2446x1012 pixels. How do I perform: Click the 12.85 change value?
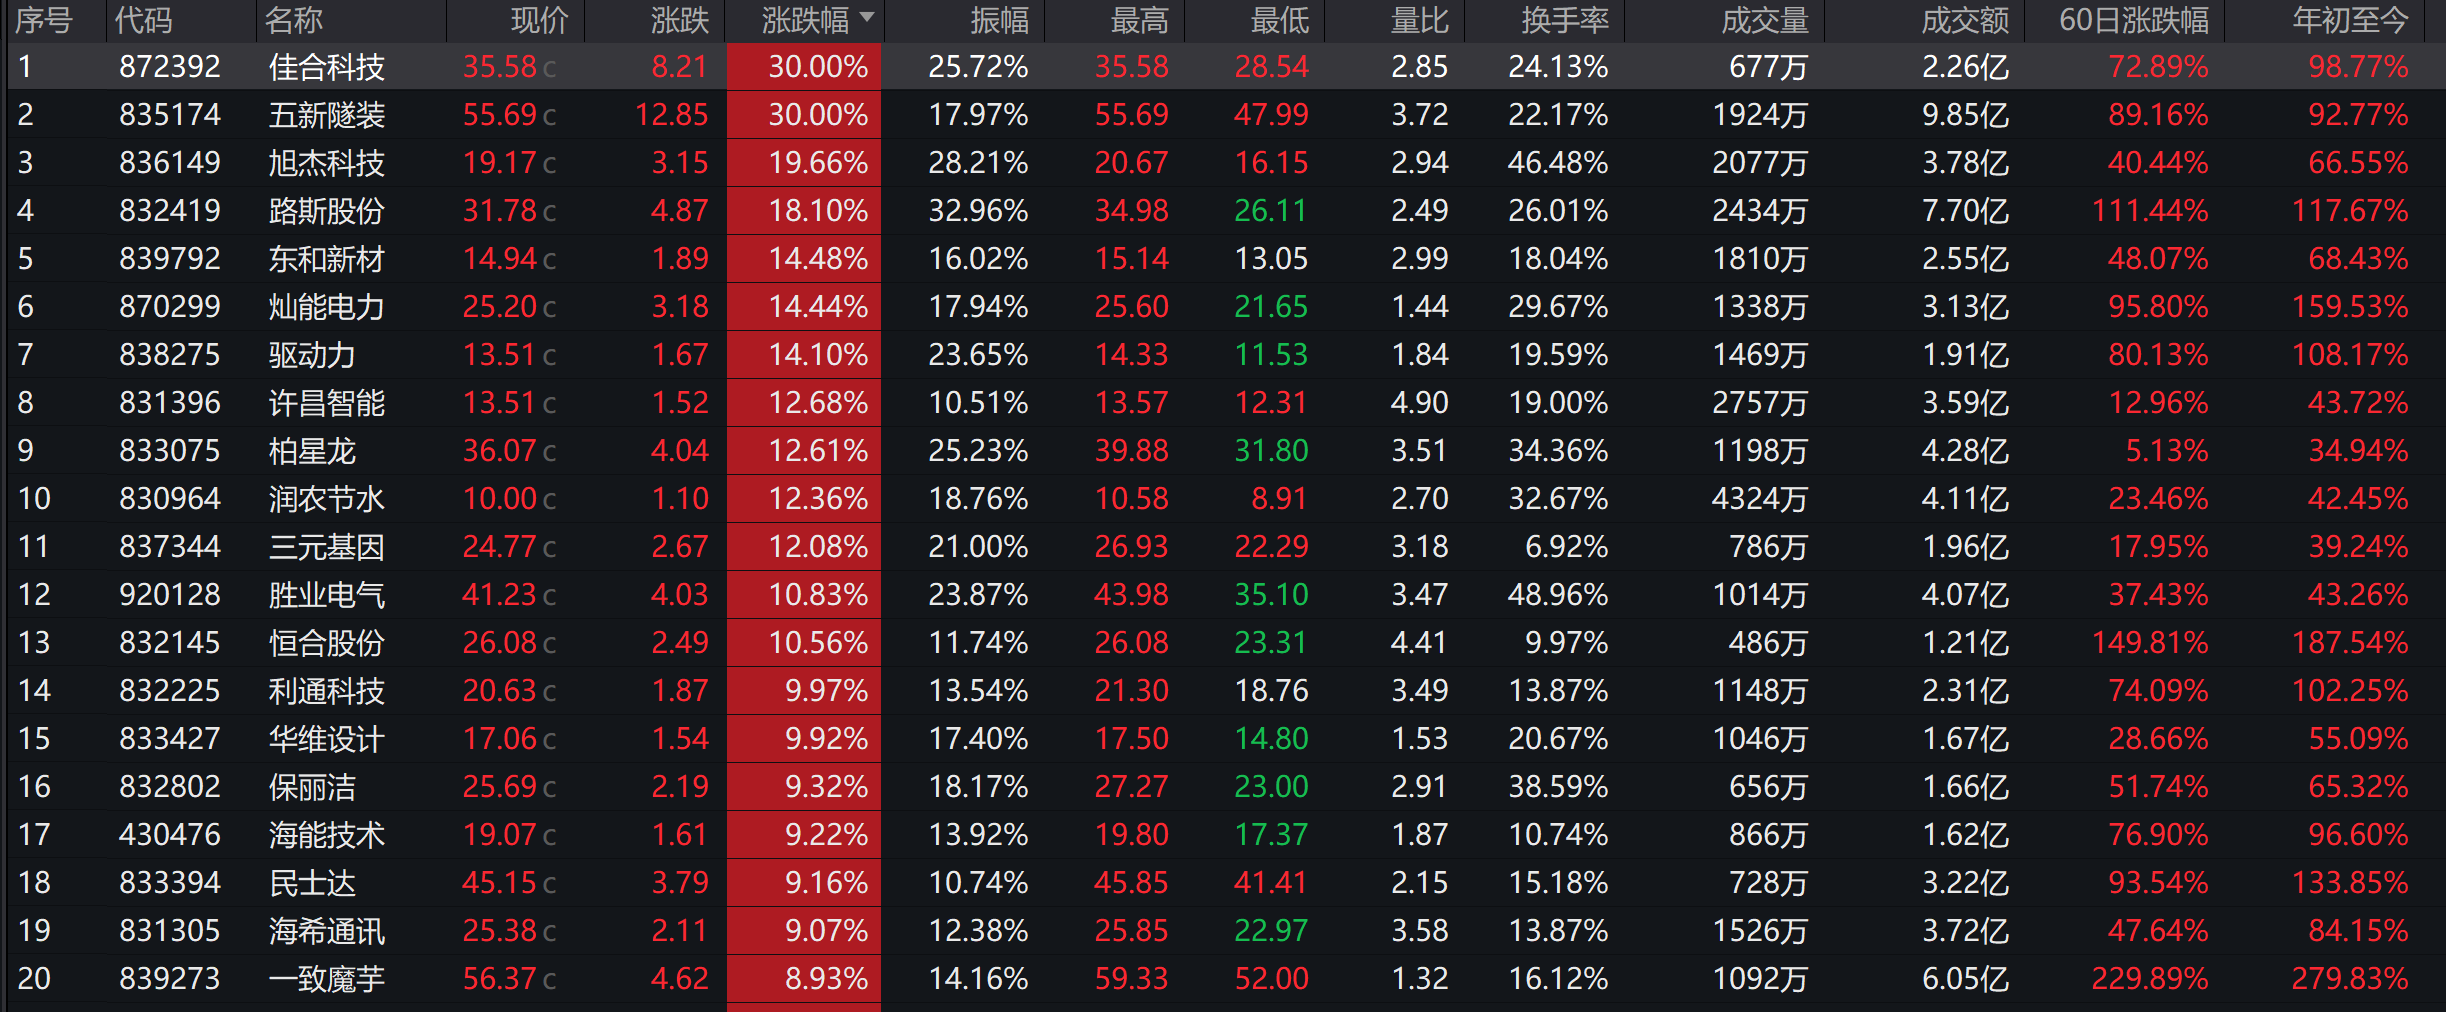click(x=672, y=115)
